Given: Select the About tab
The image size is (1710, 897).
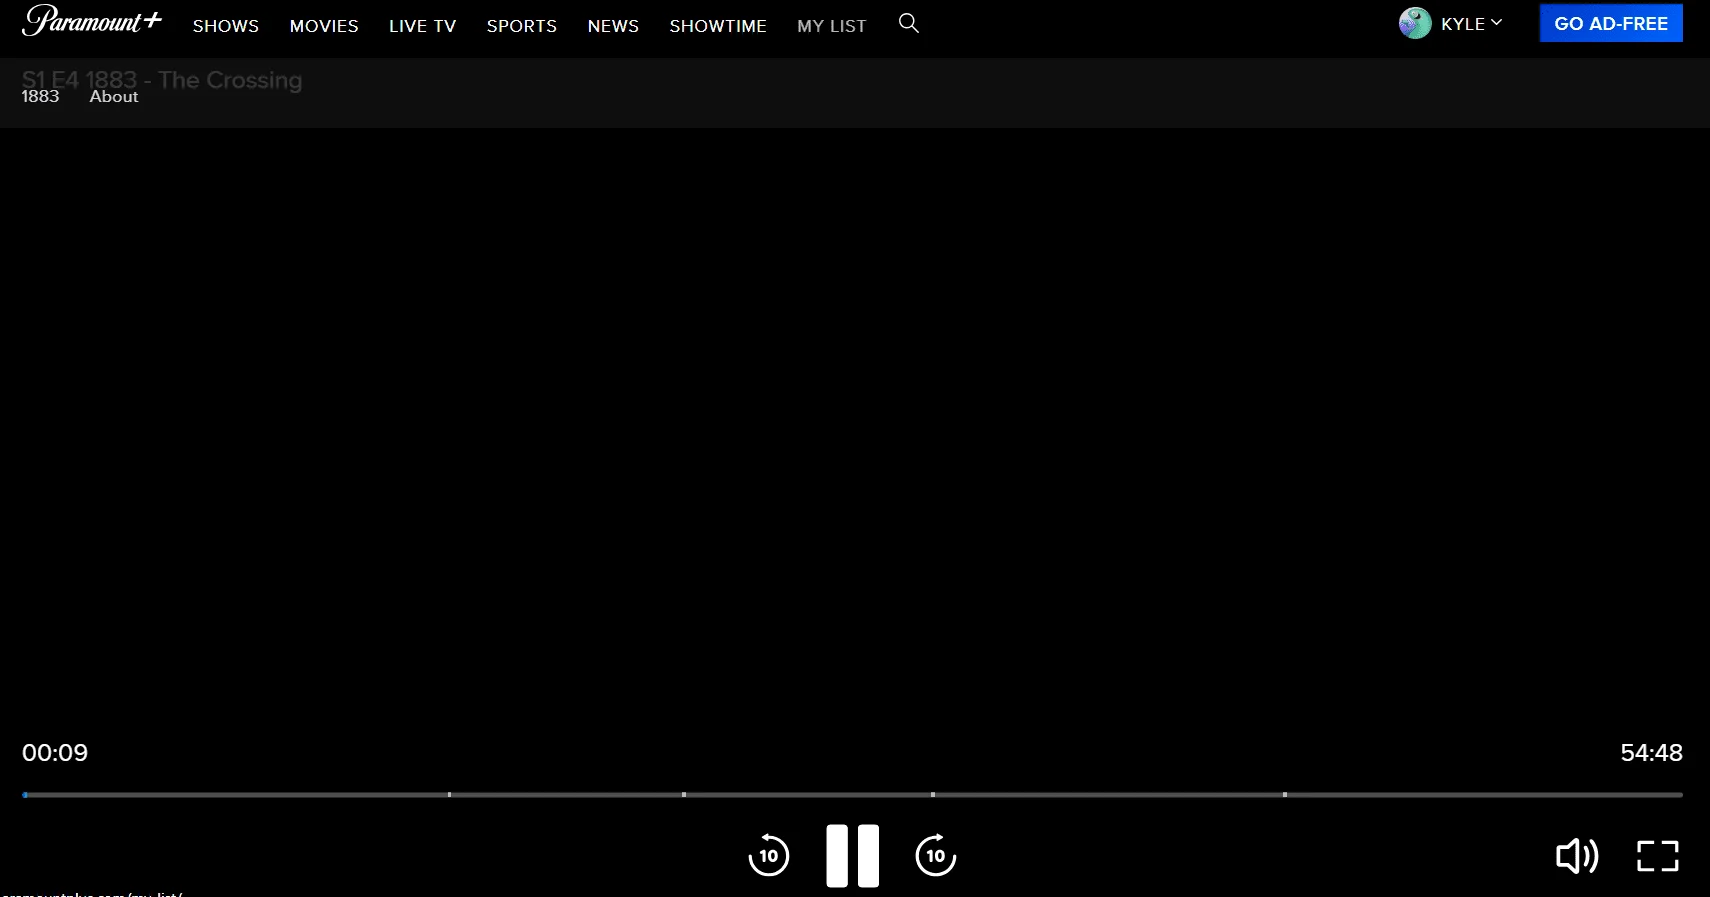Looking at the screenshot, I should 114,96.
